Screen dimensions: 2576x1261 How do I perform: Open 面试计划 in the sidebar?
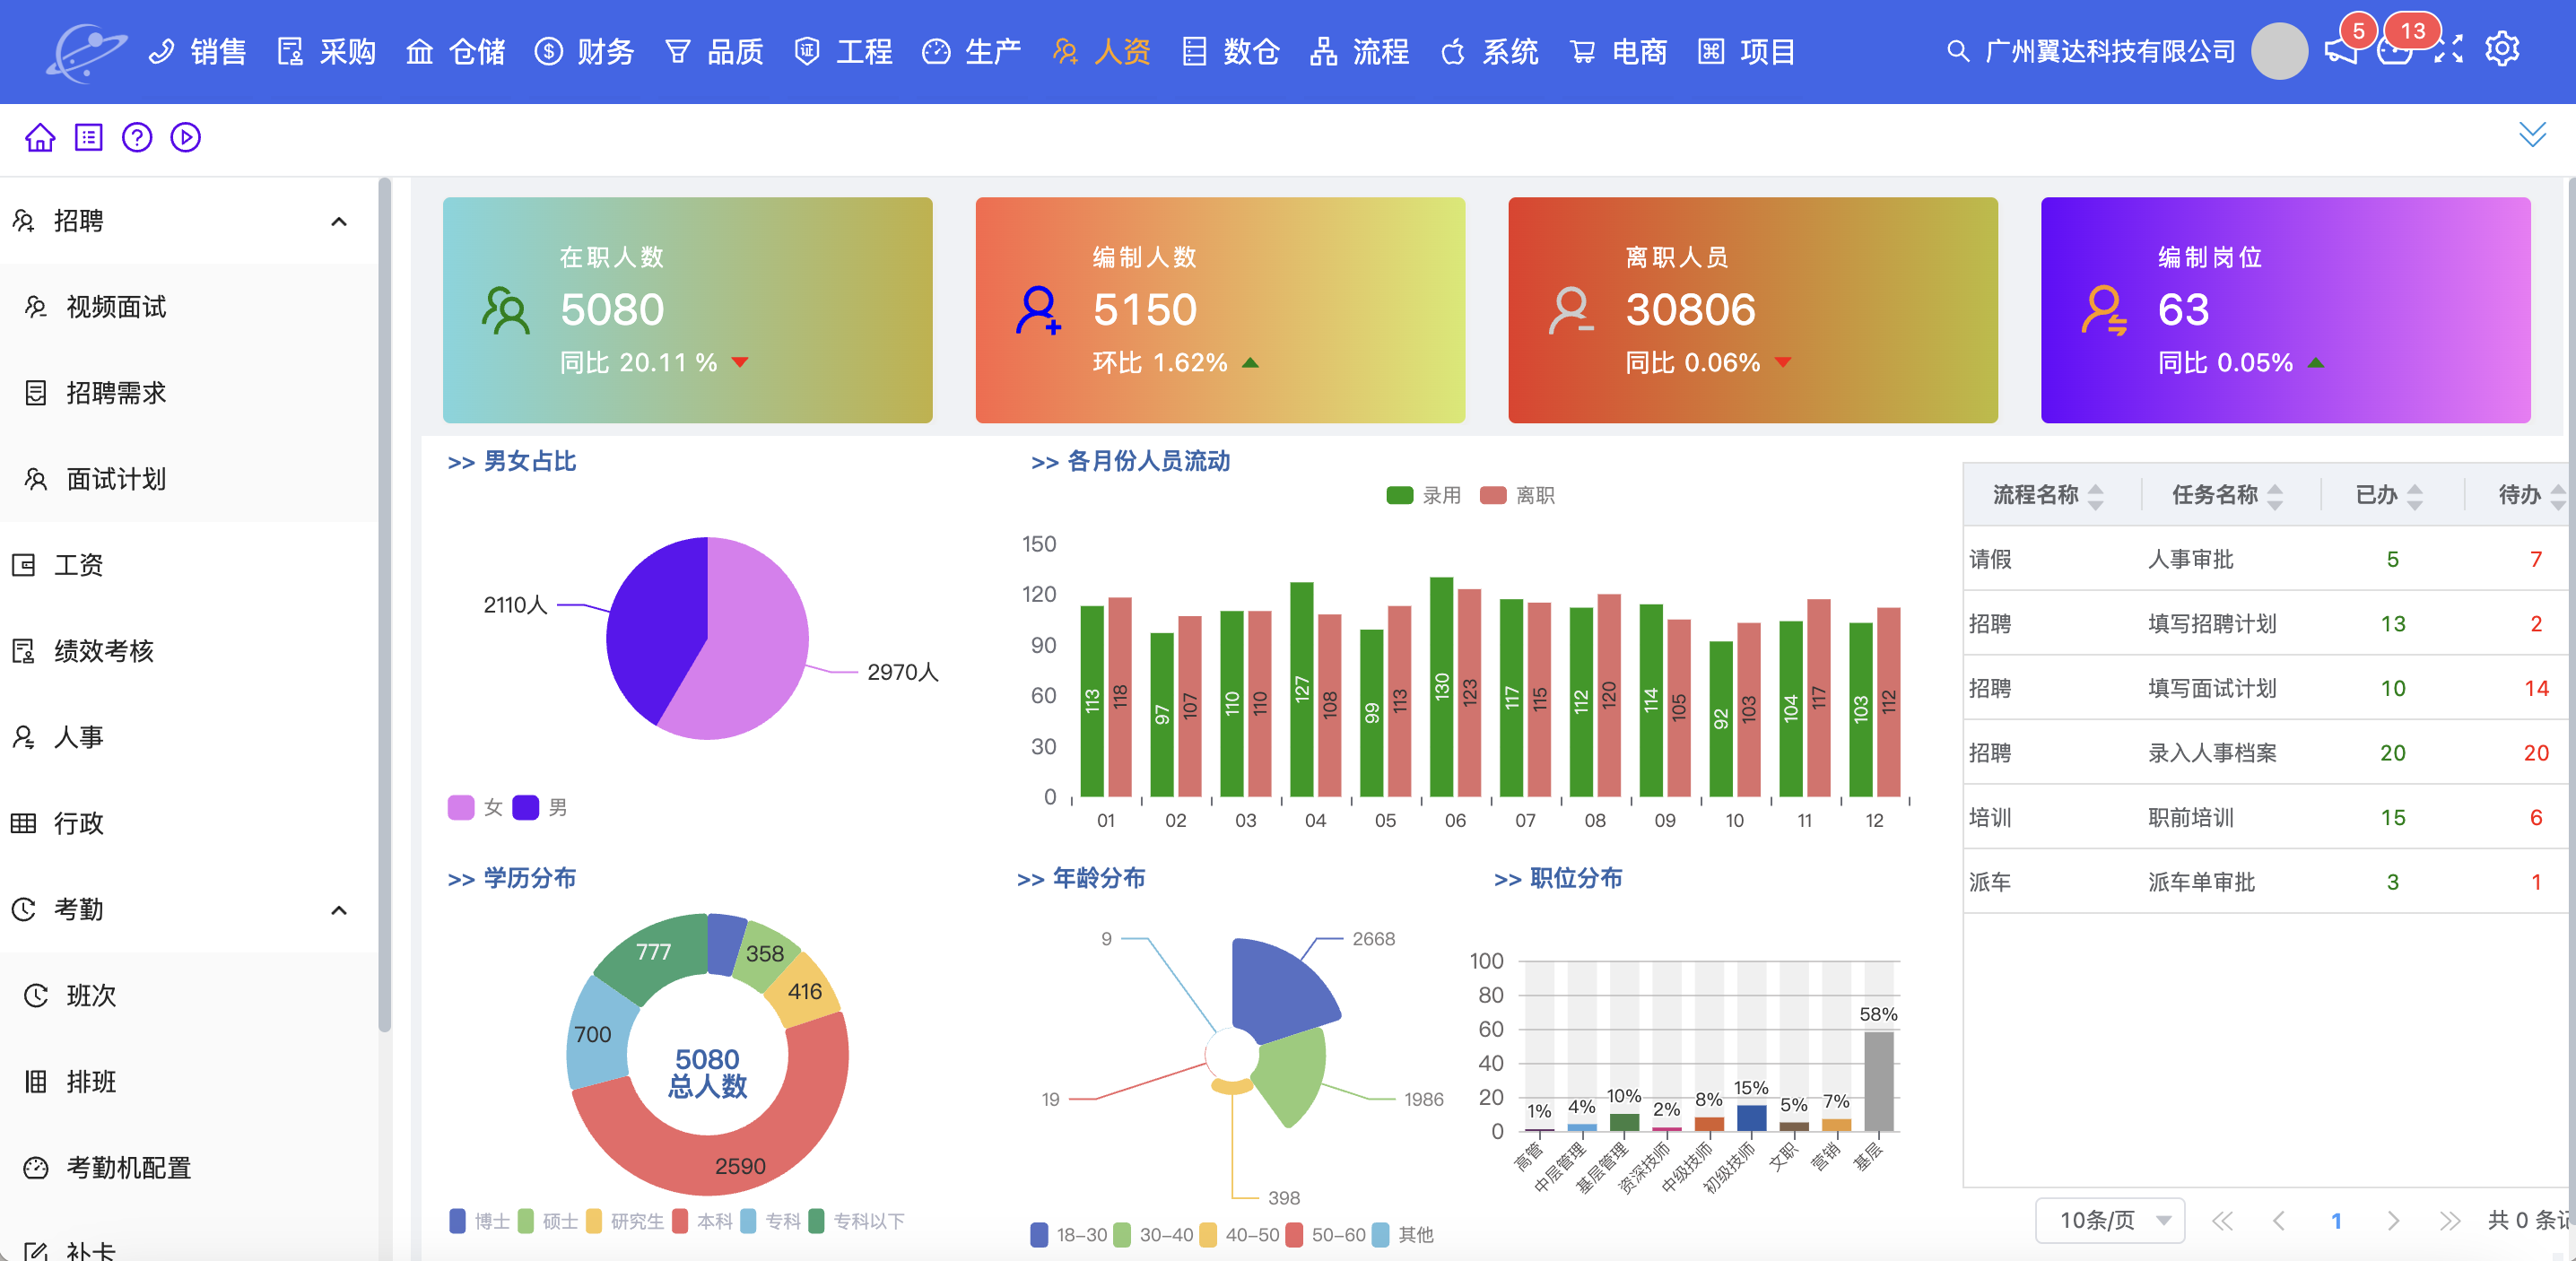point(189,479)
